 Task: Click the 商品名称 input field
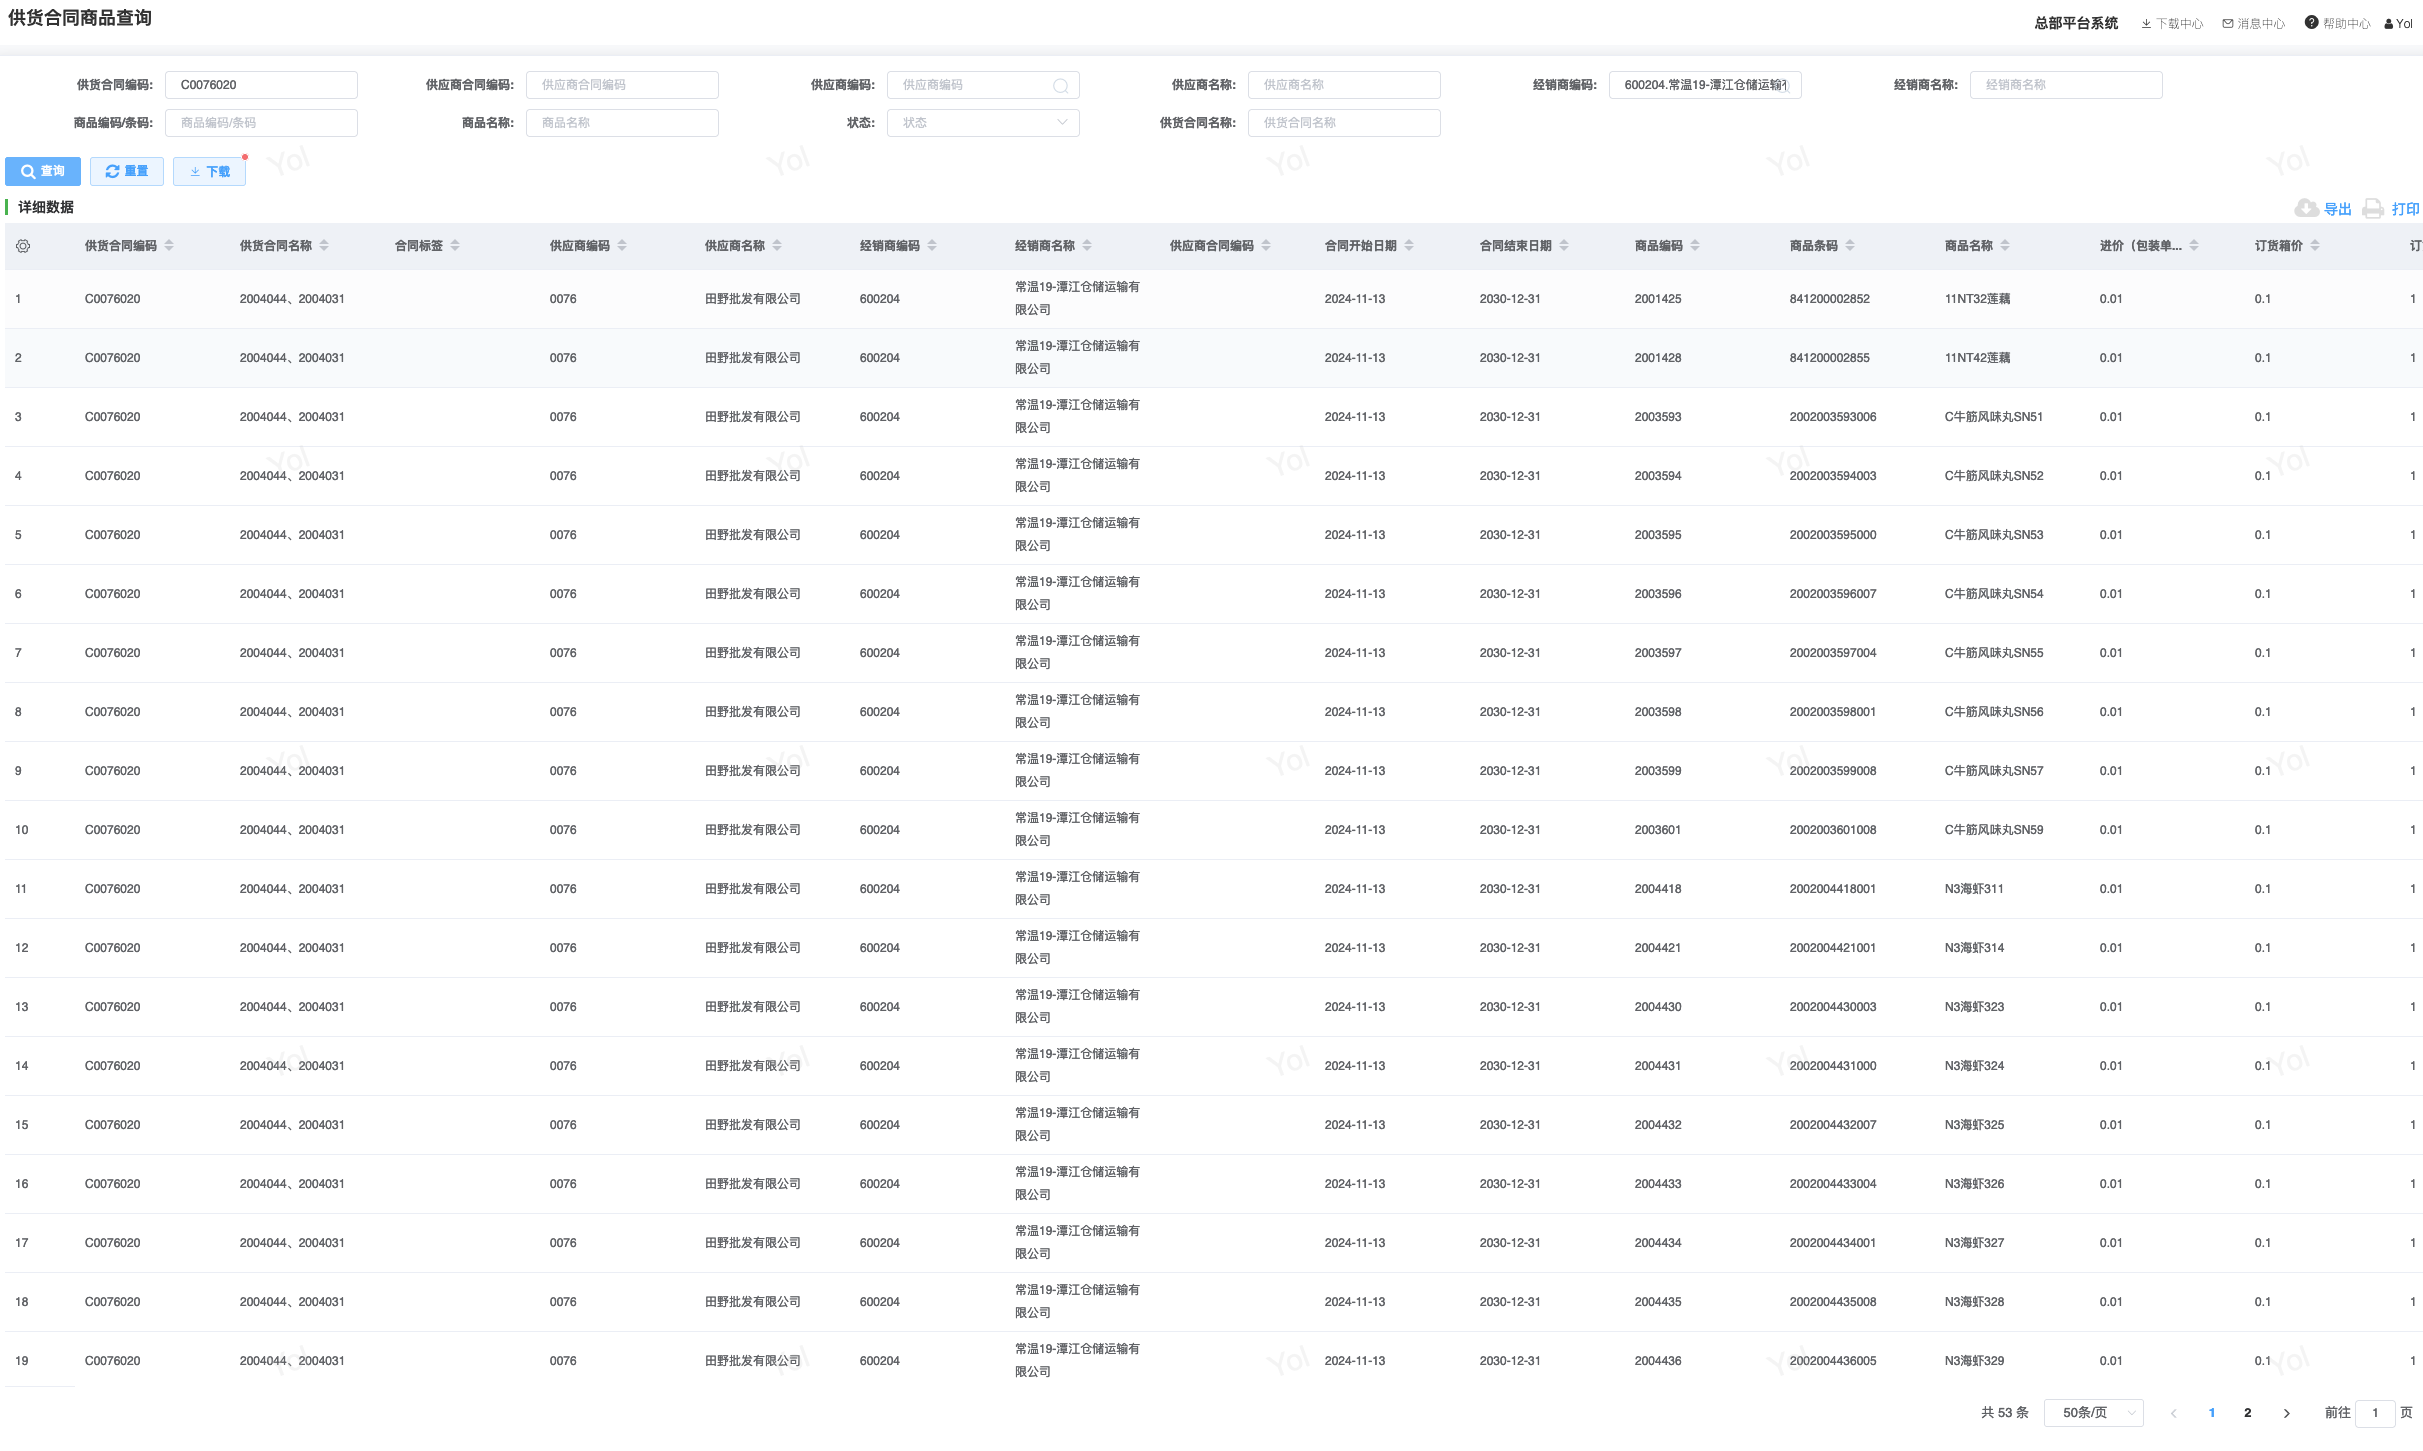tap(621, 123)
